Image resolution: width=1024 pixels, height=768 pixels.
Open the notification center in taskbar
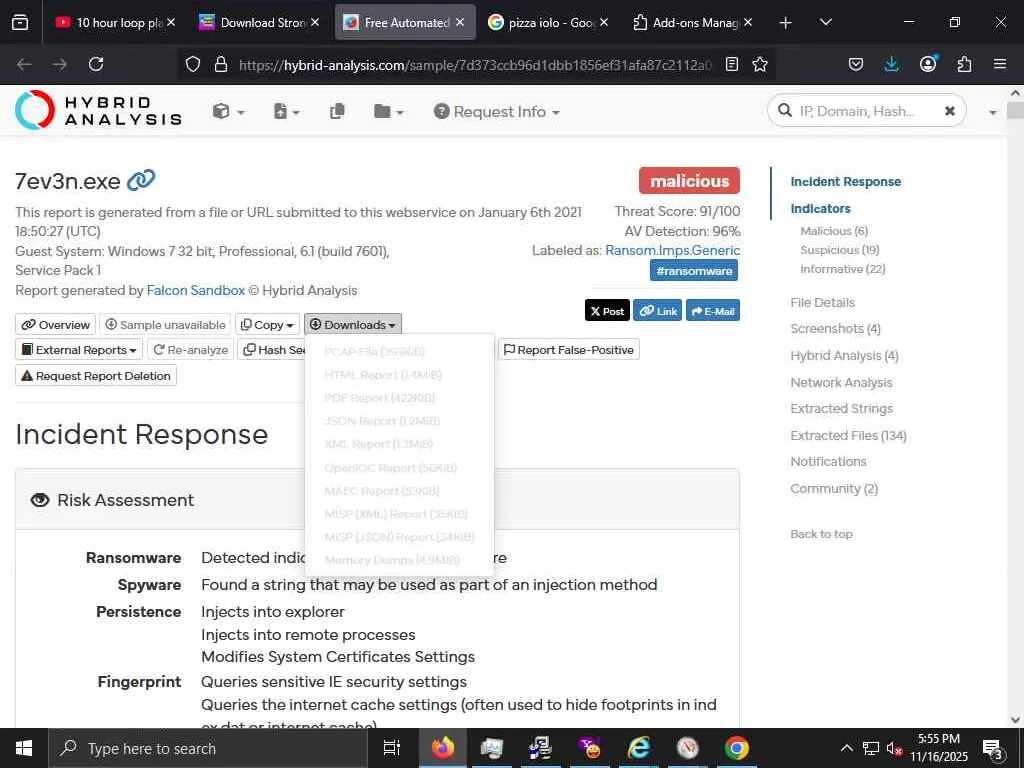point(993,748)
